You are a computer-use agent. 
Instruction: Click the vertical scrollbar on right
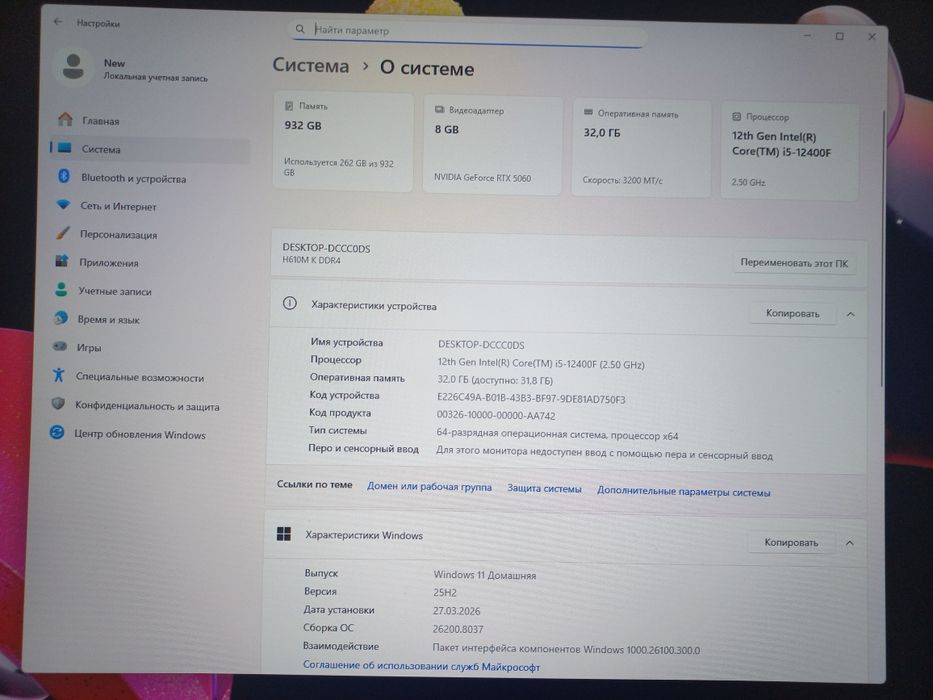coord(882,250)
